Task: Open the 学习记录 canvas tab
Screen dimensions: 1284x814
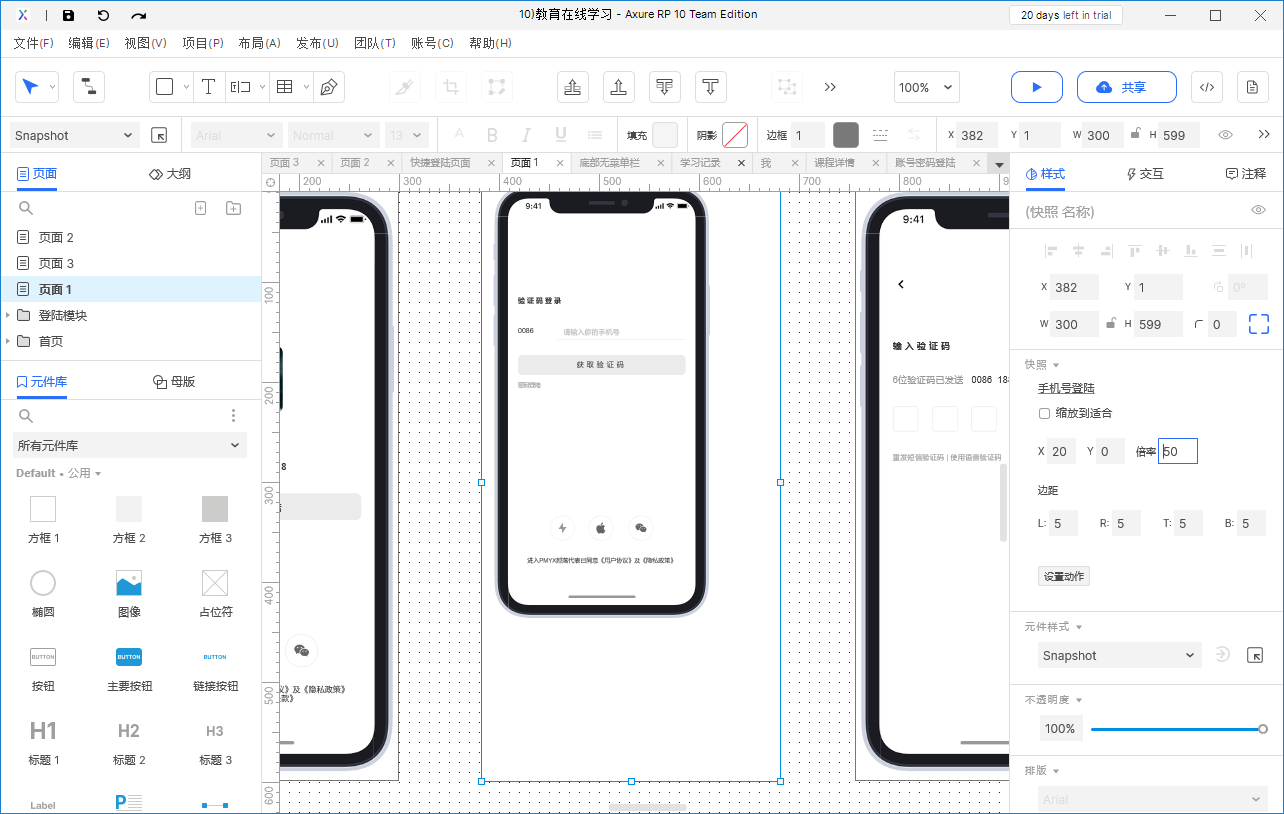Action: pos(700,162)
